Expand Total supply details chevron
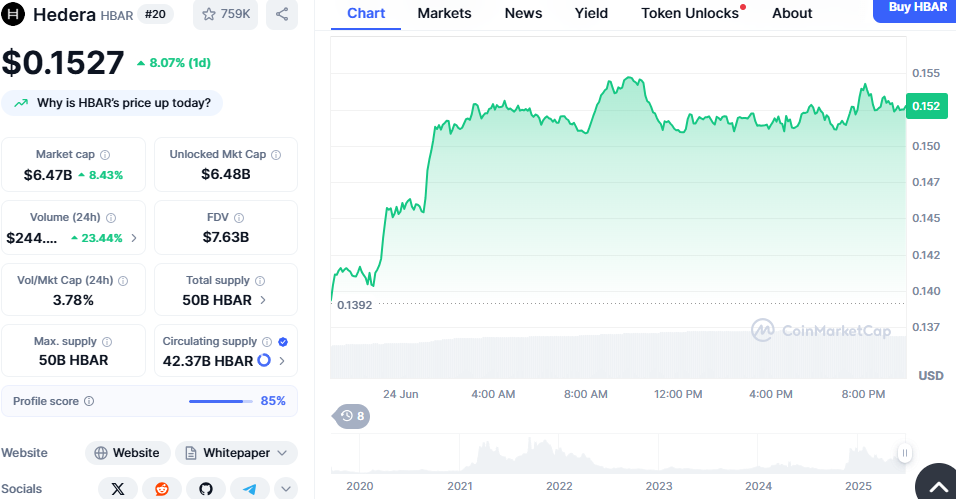 pos(263,300)
